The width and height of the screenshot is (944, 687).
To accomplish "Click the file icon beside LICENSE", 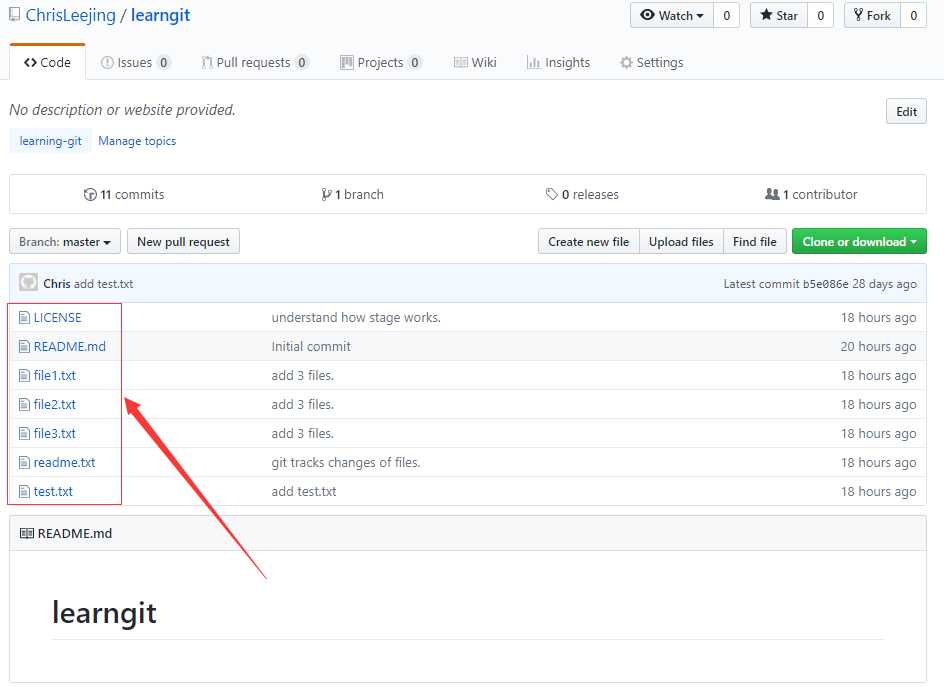I will click(25, 318).
